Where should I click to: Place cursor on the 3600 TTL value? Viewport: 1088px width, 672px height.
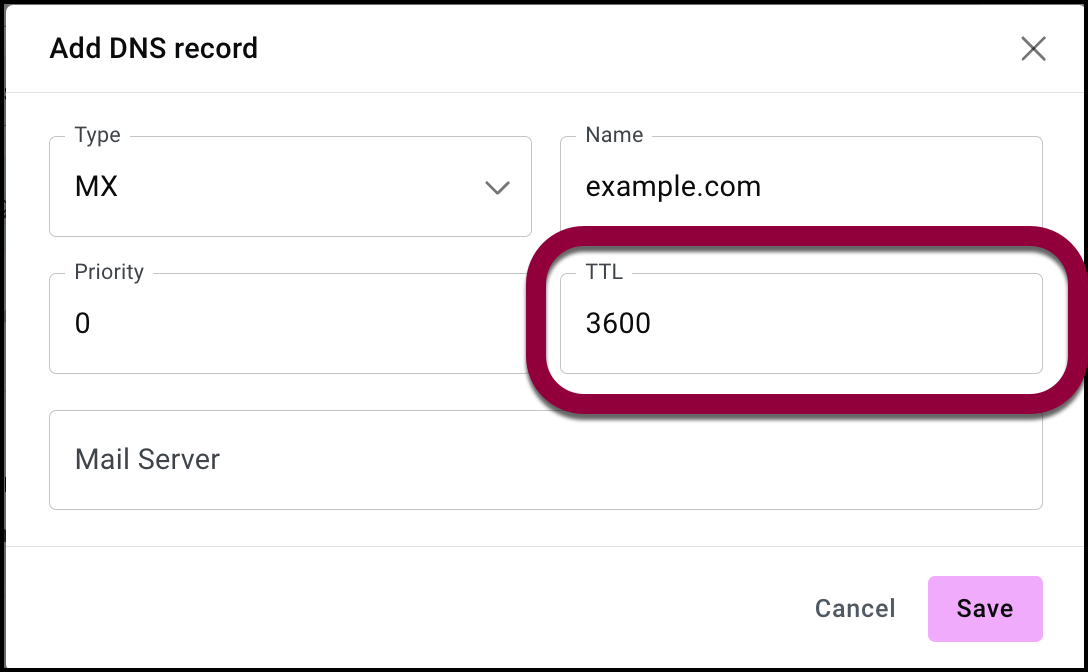pyautogui.click(x=618, y=324)
